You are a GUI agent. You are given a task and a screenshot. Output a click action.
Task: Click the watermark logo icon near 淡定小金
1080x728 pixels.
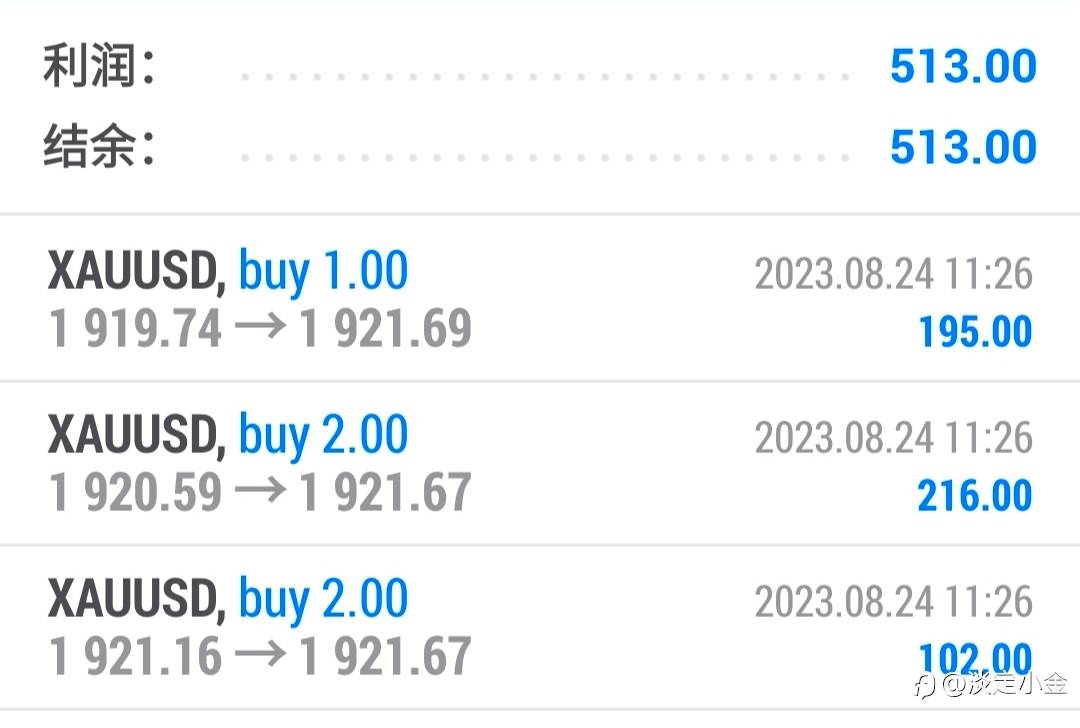point(924,686)
